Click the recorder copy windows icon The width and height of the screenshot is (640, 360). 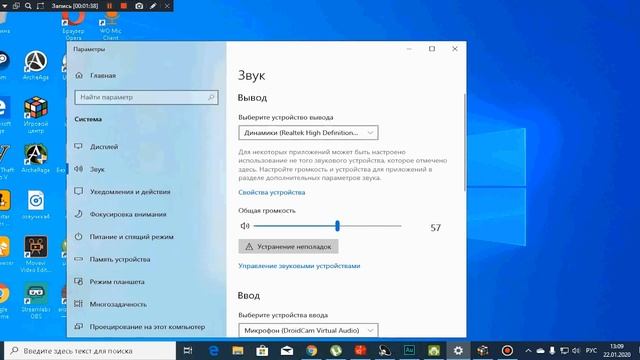click(16, 6)
